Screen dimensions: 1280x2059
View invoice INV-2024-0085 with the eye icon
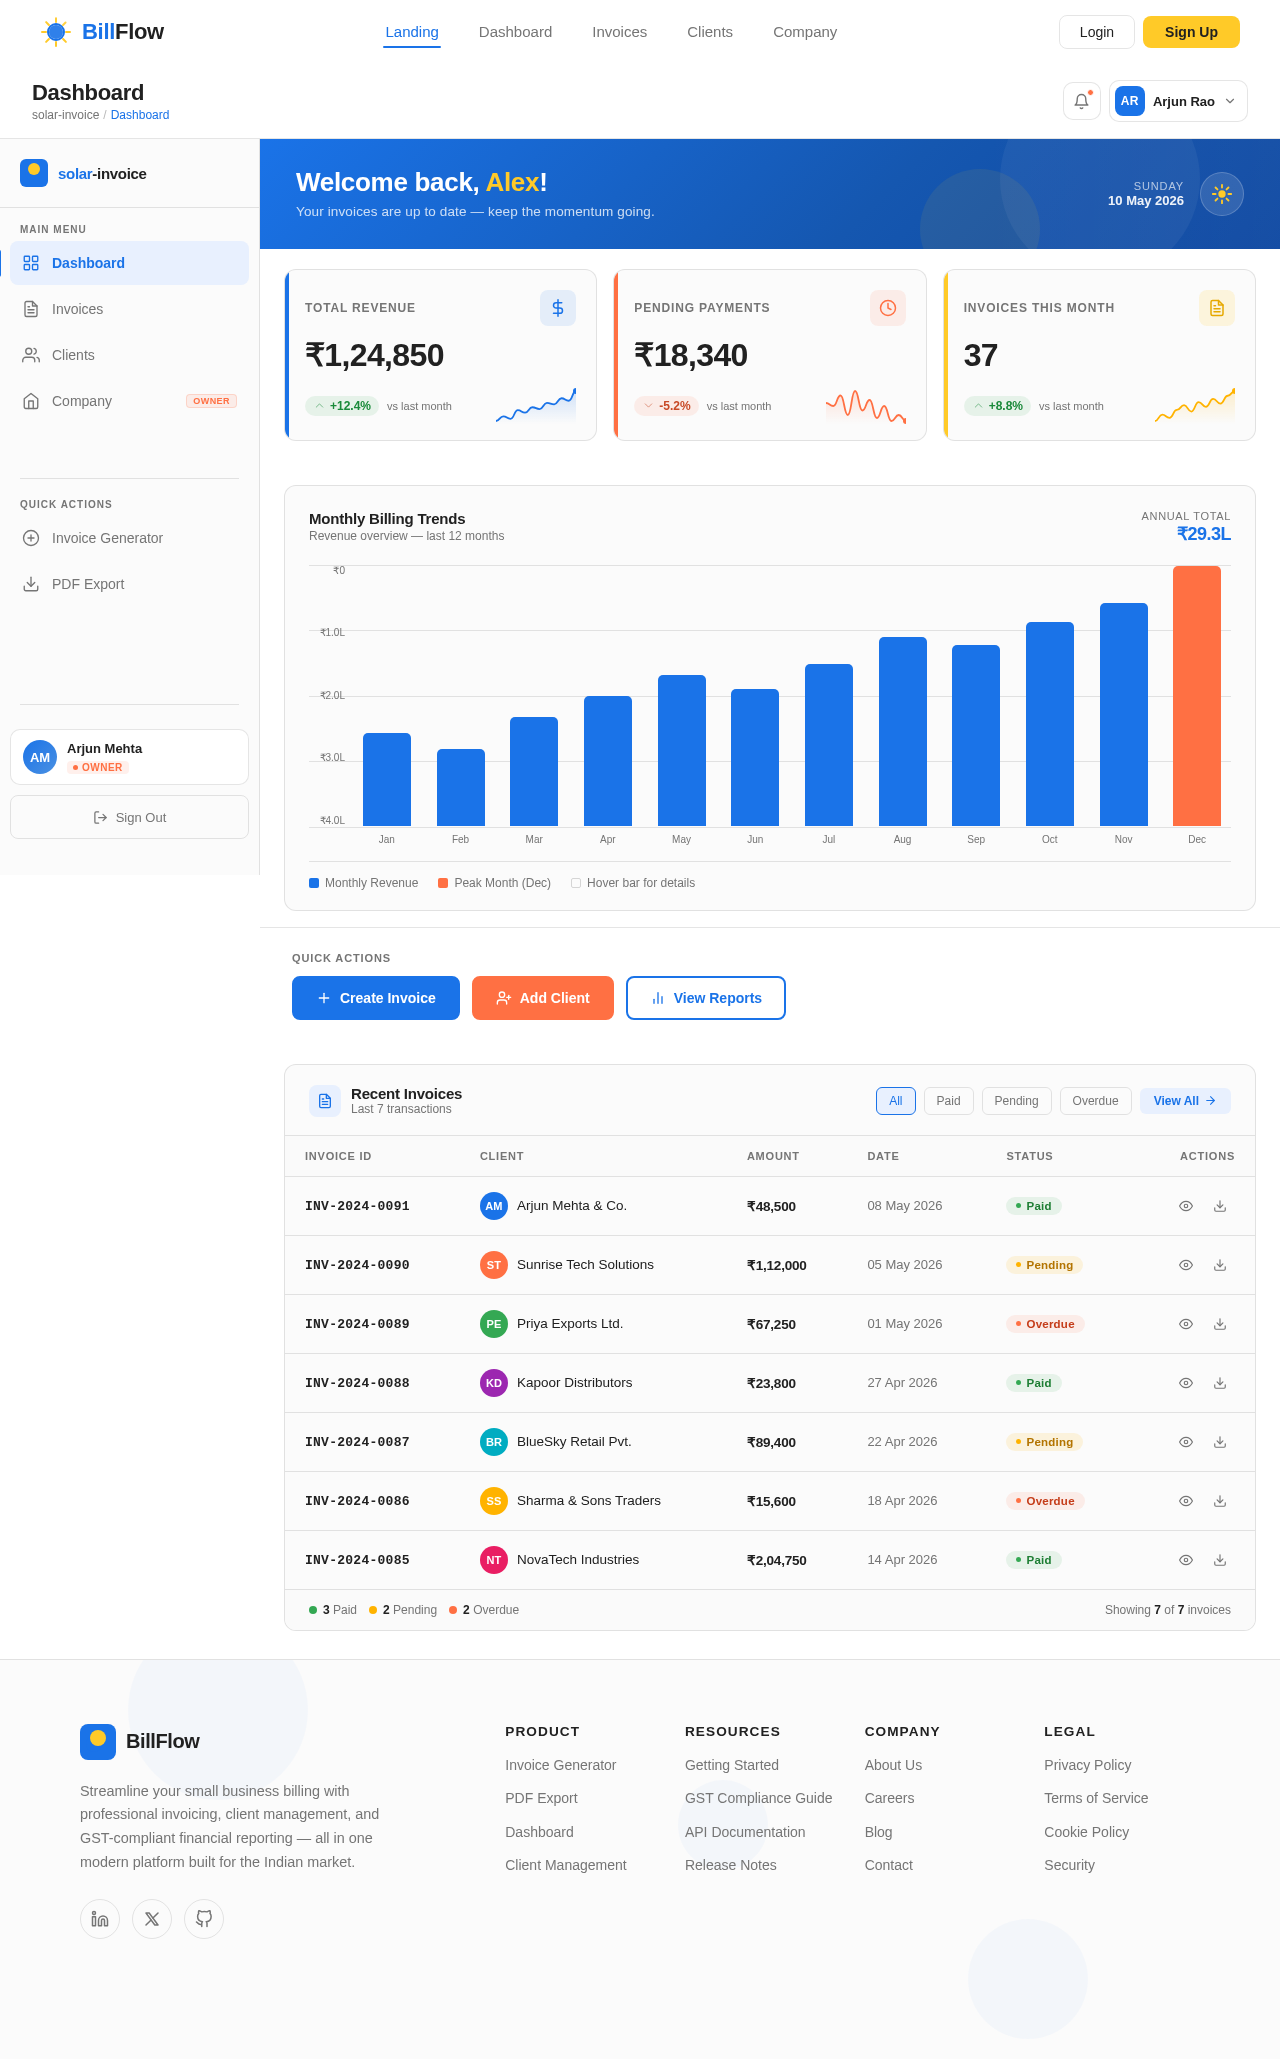point(1186,1560)
